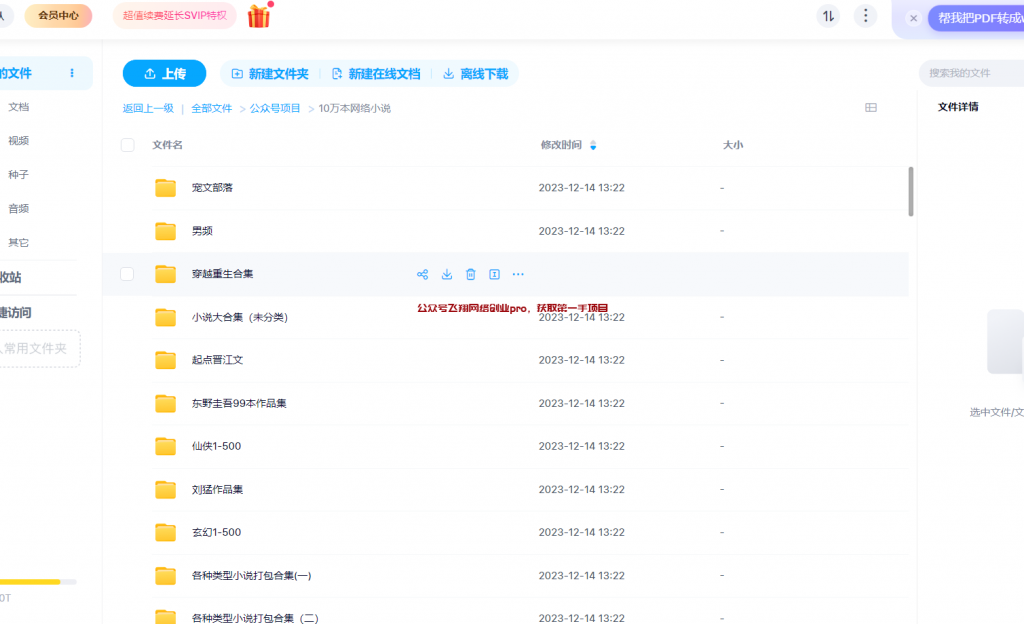Screen dimensions: 1024x624
Task: Click the blue 上传 upload button
Action: pos(164,74)
